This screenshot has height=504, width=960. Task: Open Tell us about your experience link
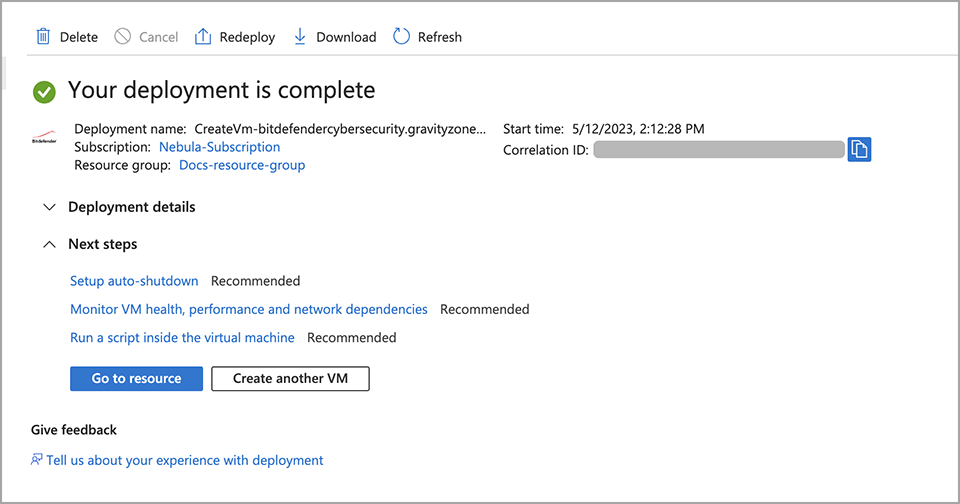point(184,460)
